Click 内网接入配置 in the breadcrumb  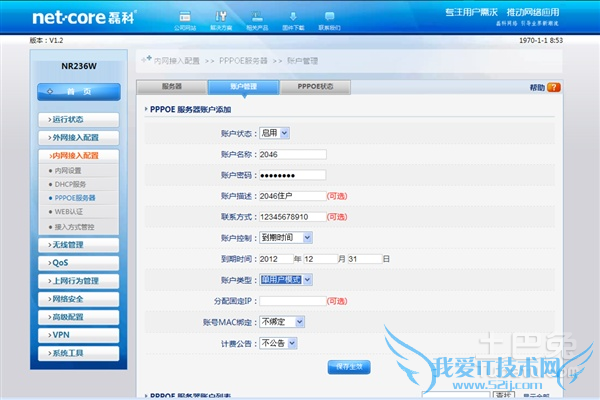tap(177, 61)
